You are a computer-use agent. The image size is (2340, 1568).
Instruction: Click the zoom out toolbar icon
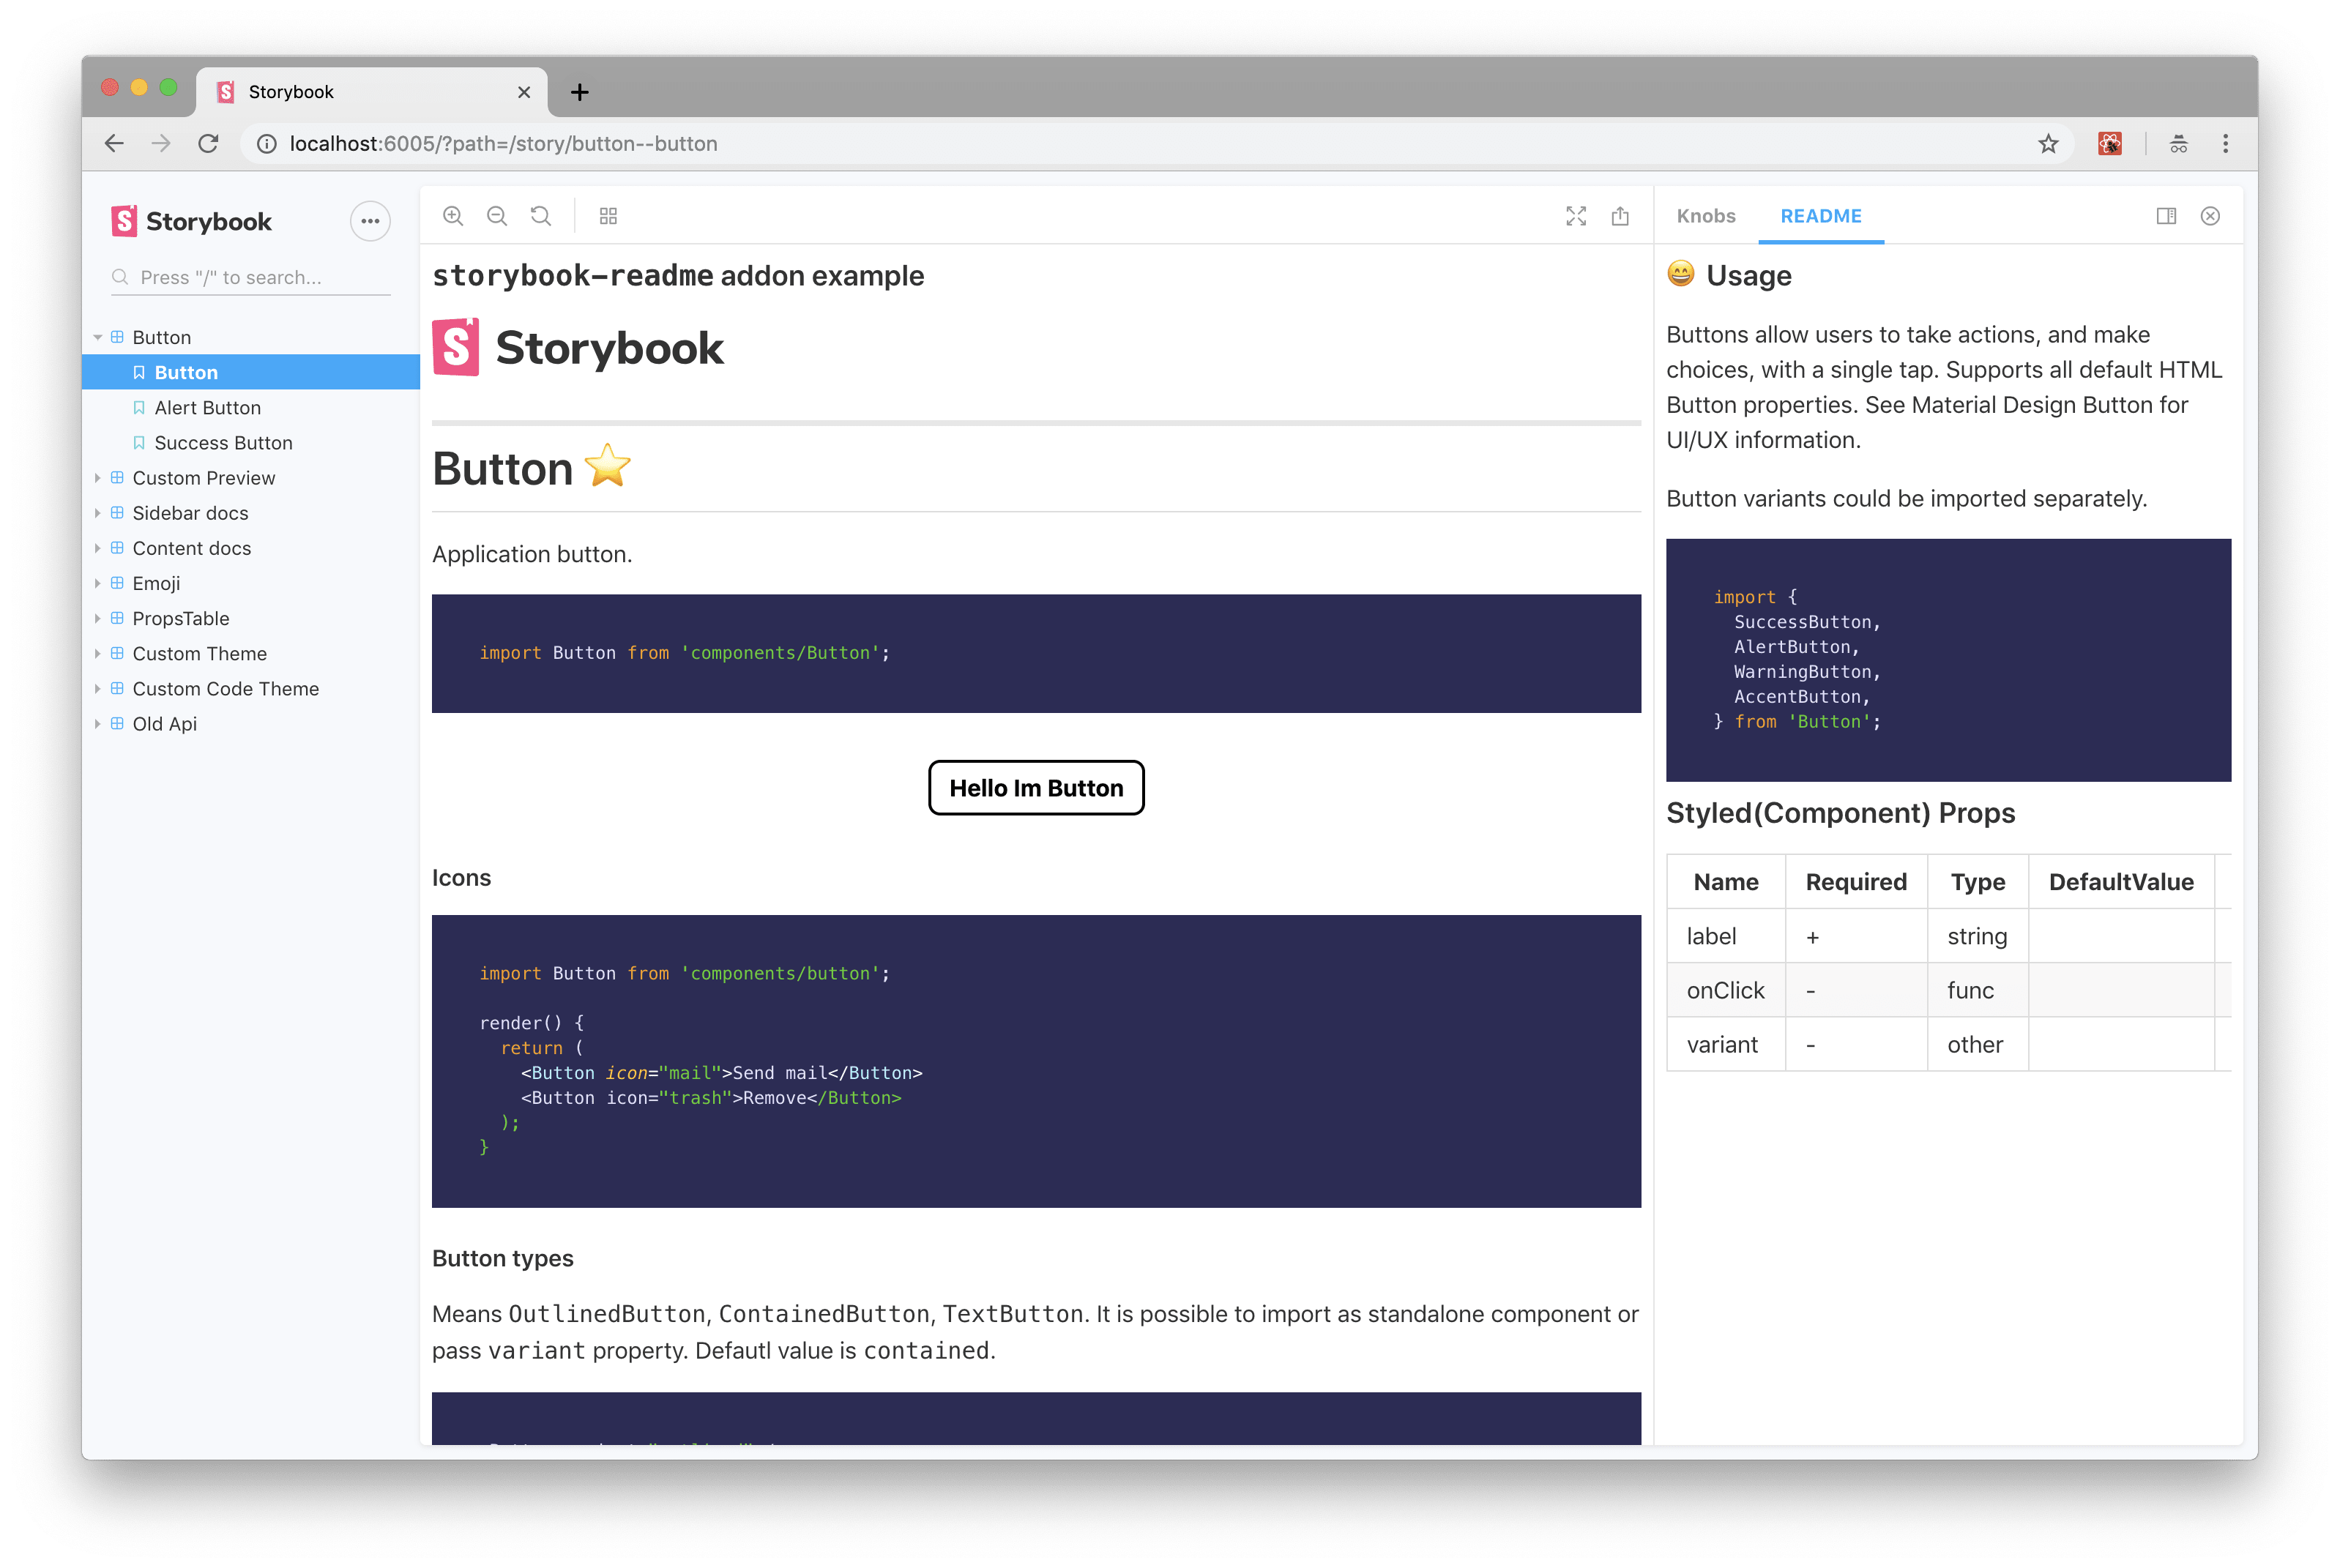[497, 216]
